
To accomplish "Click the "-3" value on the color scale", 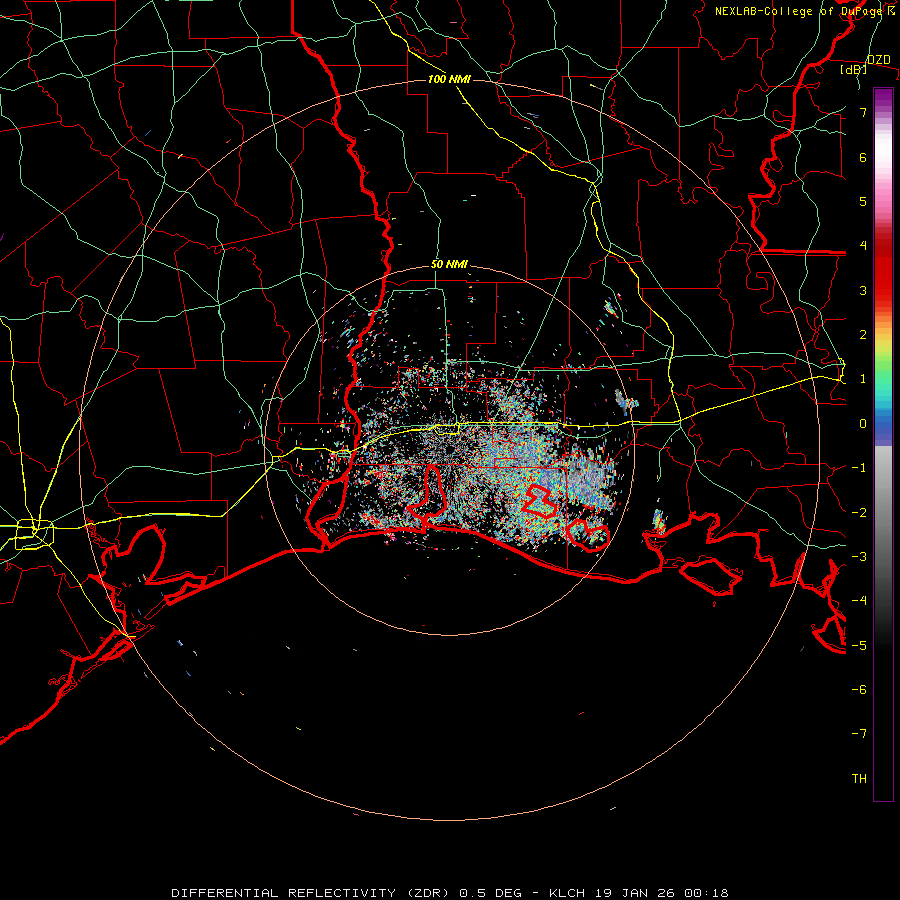I will [859, 556].
